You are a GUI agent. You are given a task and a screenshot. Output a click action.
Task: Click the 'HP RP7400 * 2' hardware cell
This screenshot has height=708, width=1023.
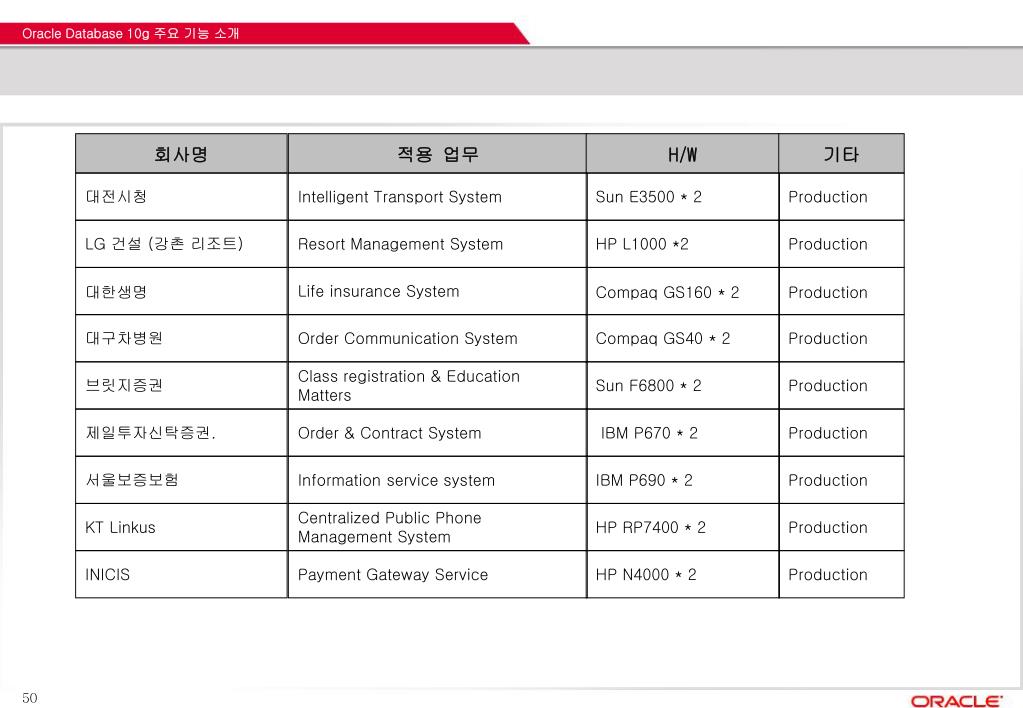(x=682, y=527)
